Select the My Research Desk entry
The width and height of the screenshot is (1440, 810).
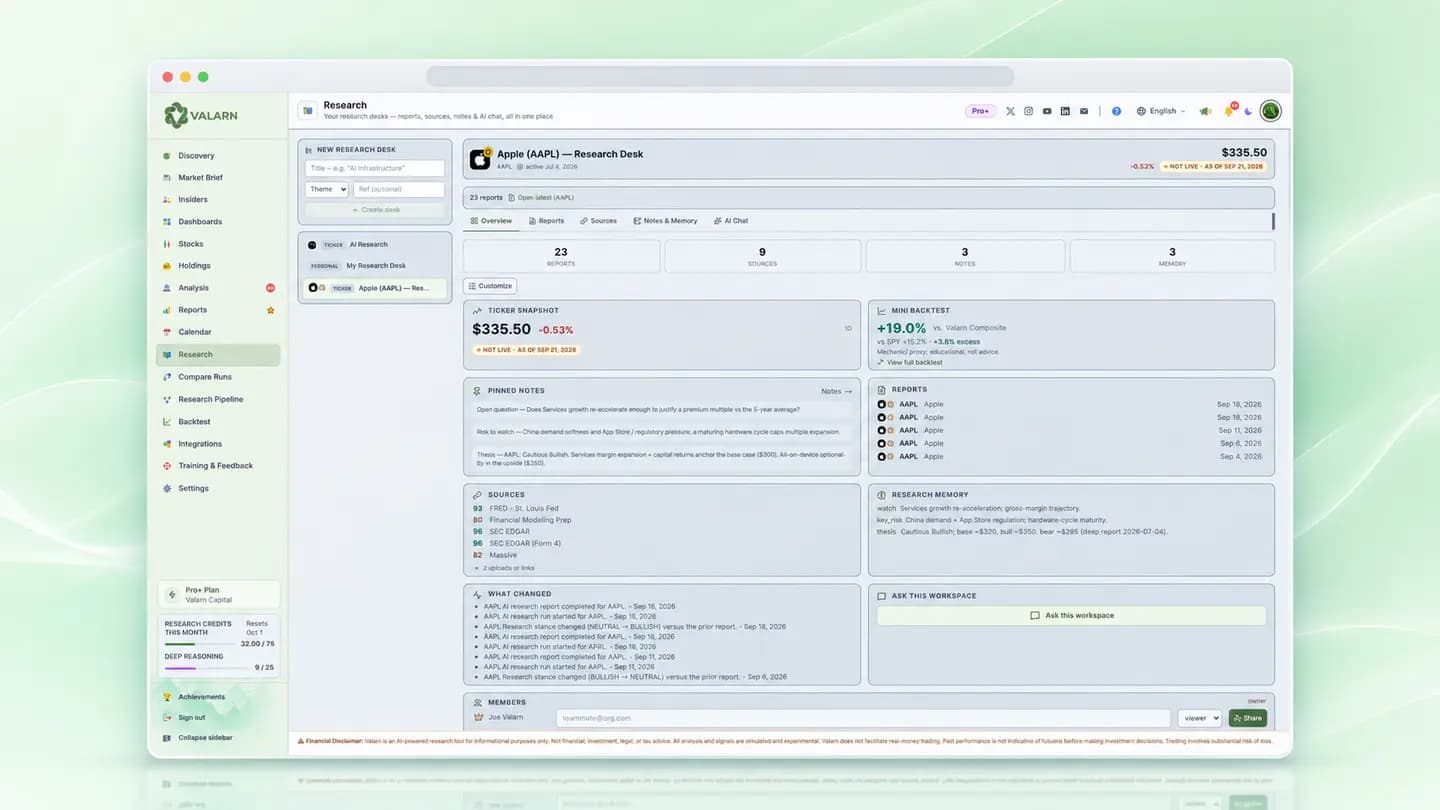[x=375, y=266]
